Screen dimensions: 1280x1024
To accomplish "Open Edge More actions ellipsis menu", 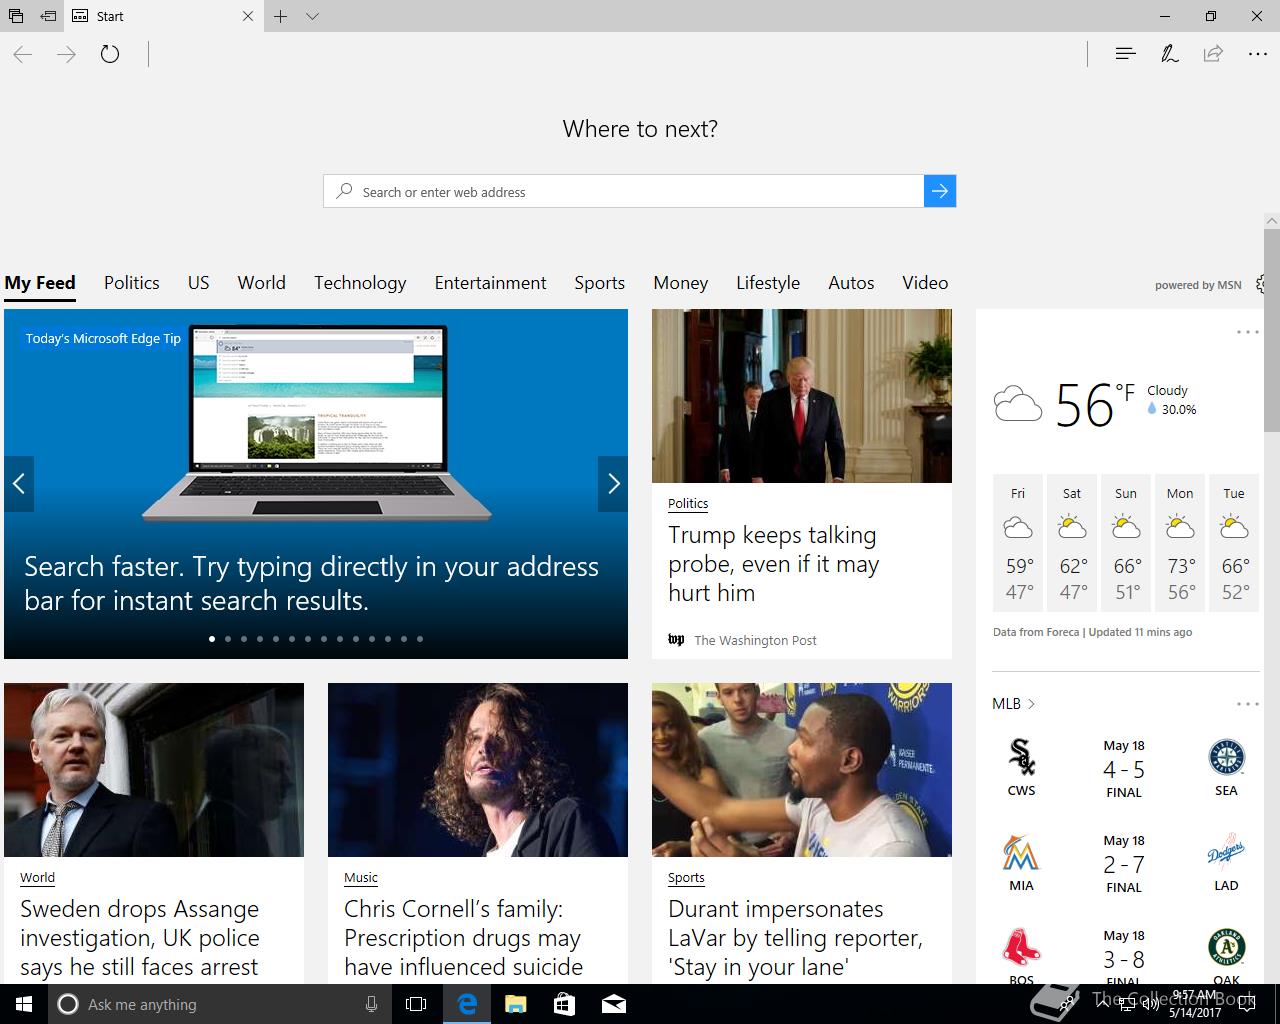I will (x=1257, y=54).
